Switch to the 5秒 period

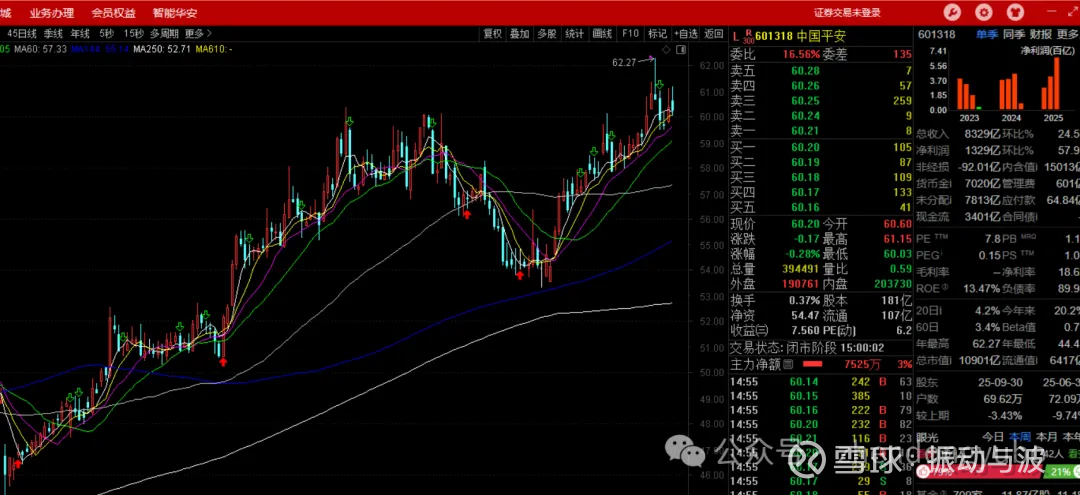coord(107,33)
